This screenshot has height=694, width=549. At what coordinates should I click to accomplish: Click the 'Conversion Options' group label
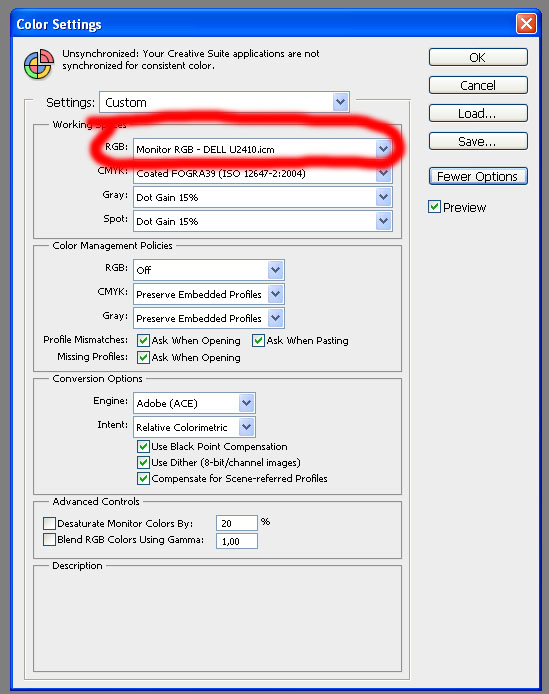point(97,378)
